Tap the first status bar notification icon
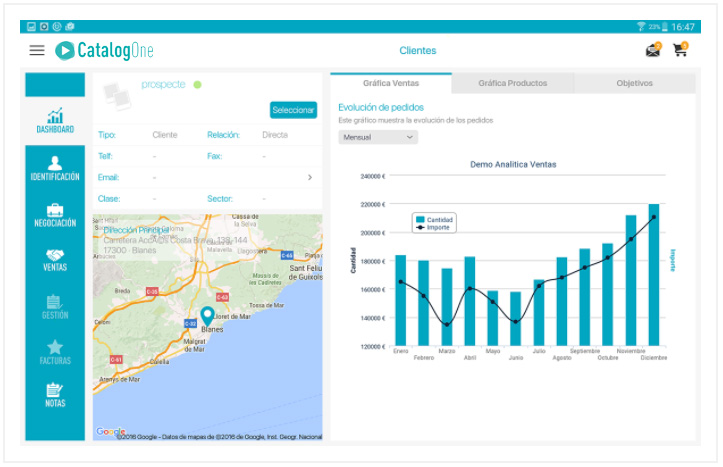This screenshot has height=467, width=723. [31, 27]
